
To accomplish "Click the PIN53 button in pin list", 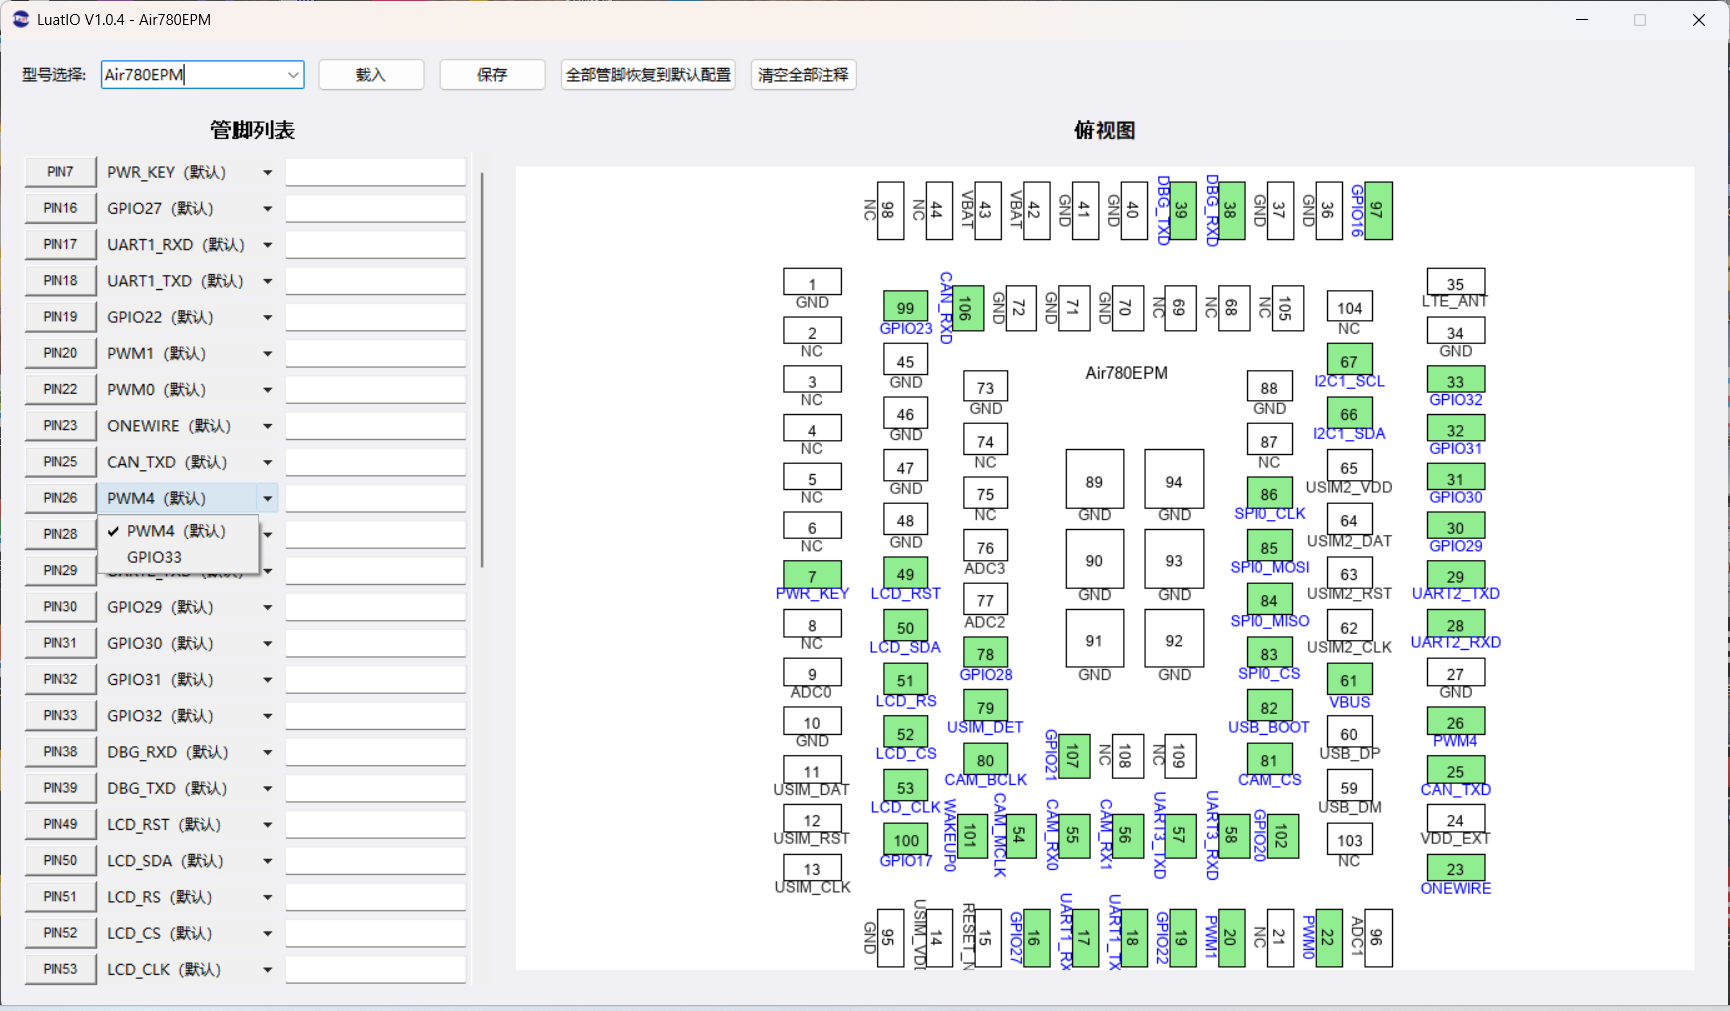I will pyautogui.click(x=60, y=969).
